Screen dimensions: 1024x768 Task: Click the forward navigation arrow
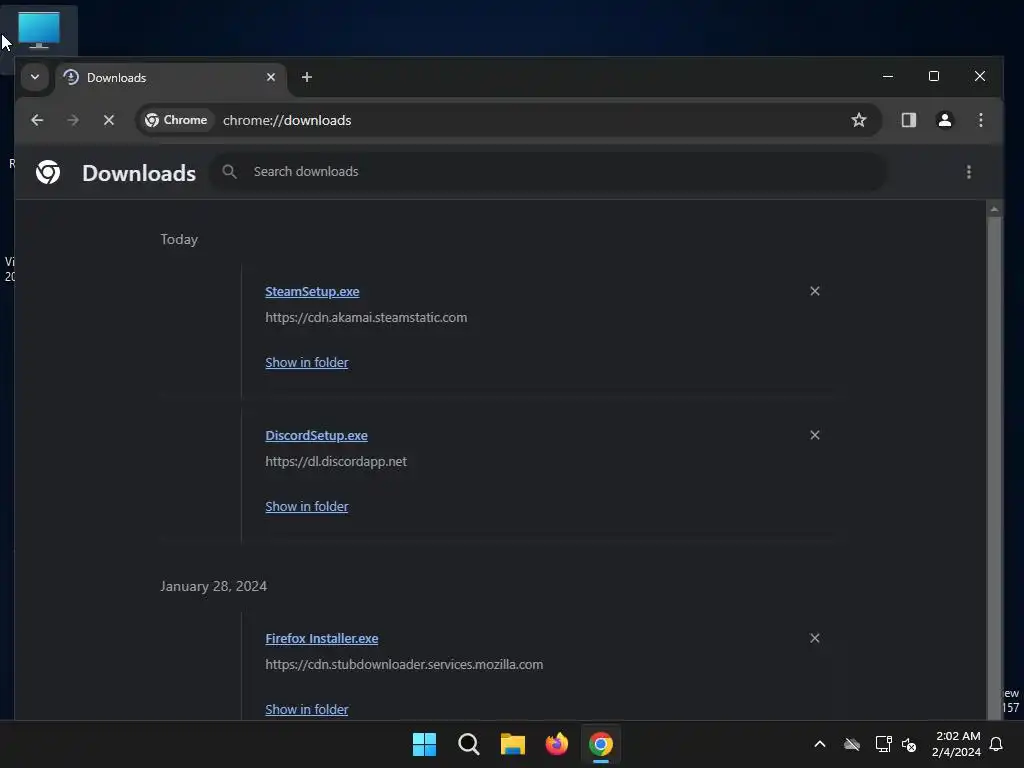72,120
